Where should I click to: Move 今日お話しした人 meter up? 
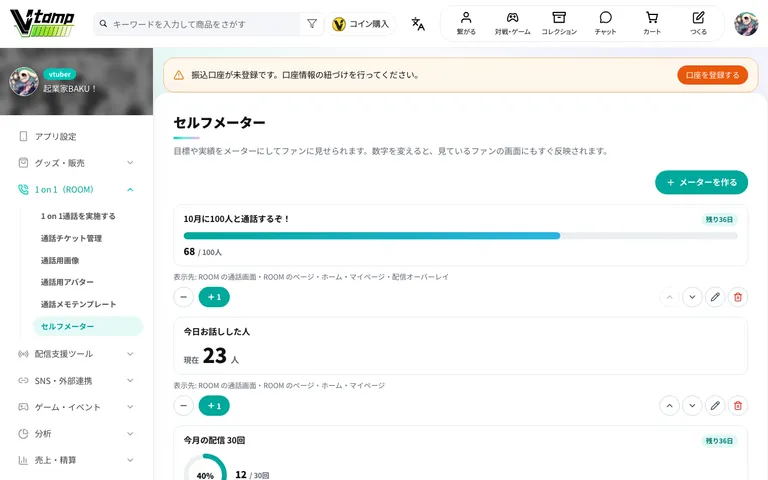(x=670, y=406)
